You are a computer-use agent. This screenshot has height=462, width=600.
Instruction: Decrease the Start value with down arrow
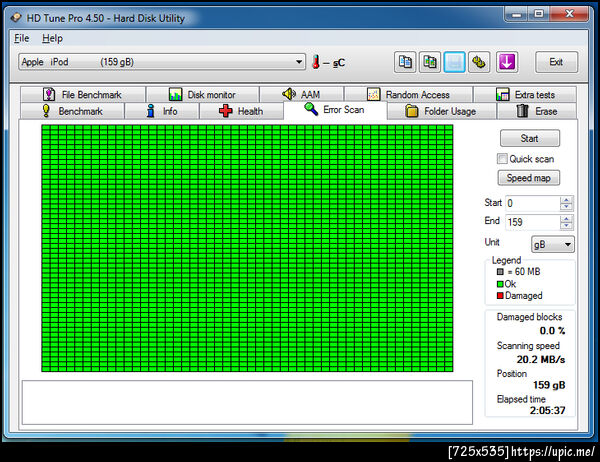pyautogui.click(x=566, y=207)
